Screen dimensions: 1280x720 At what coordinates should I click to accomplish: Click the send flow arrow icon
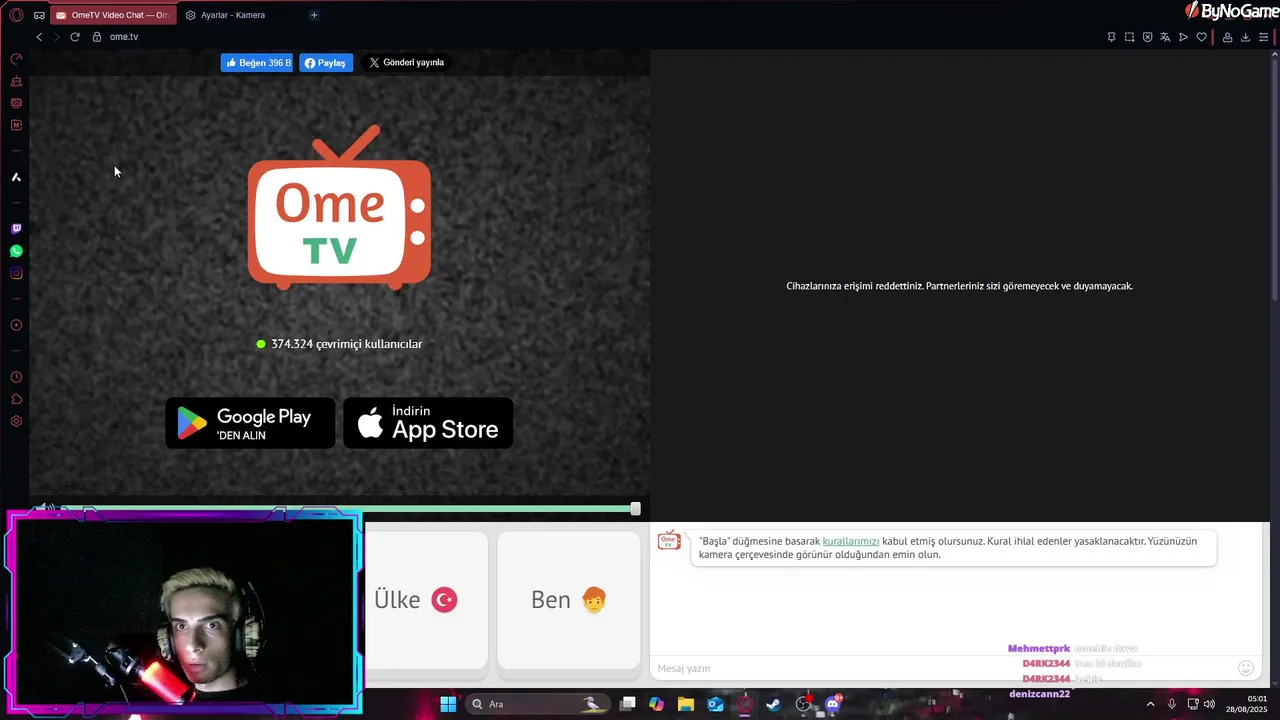click(1183, 37)
